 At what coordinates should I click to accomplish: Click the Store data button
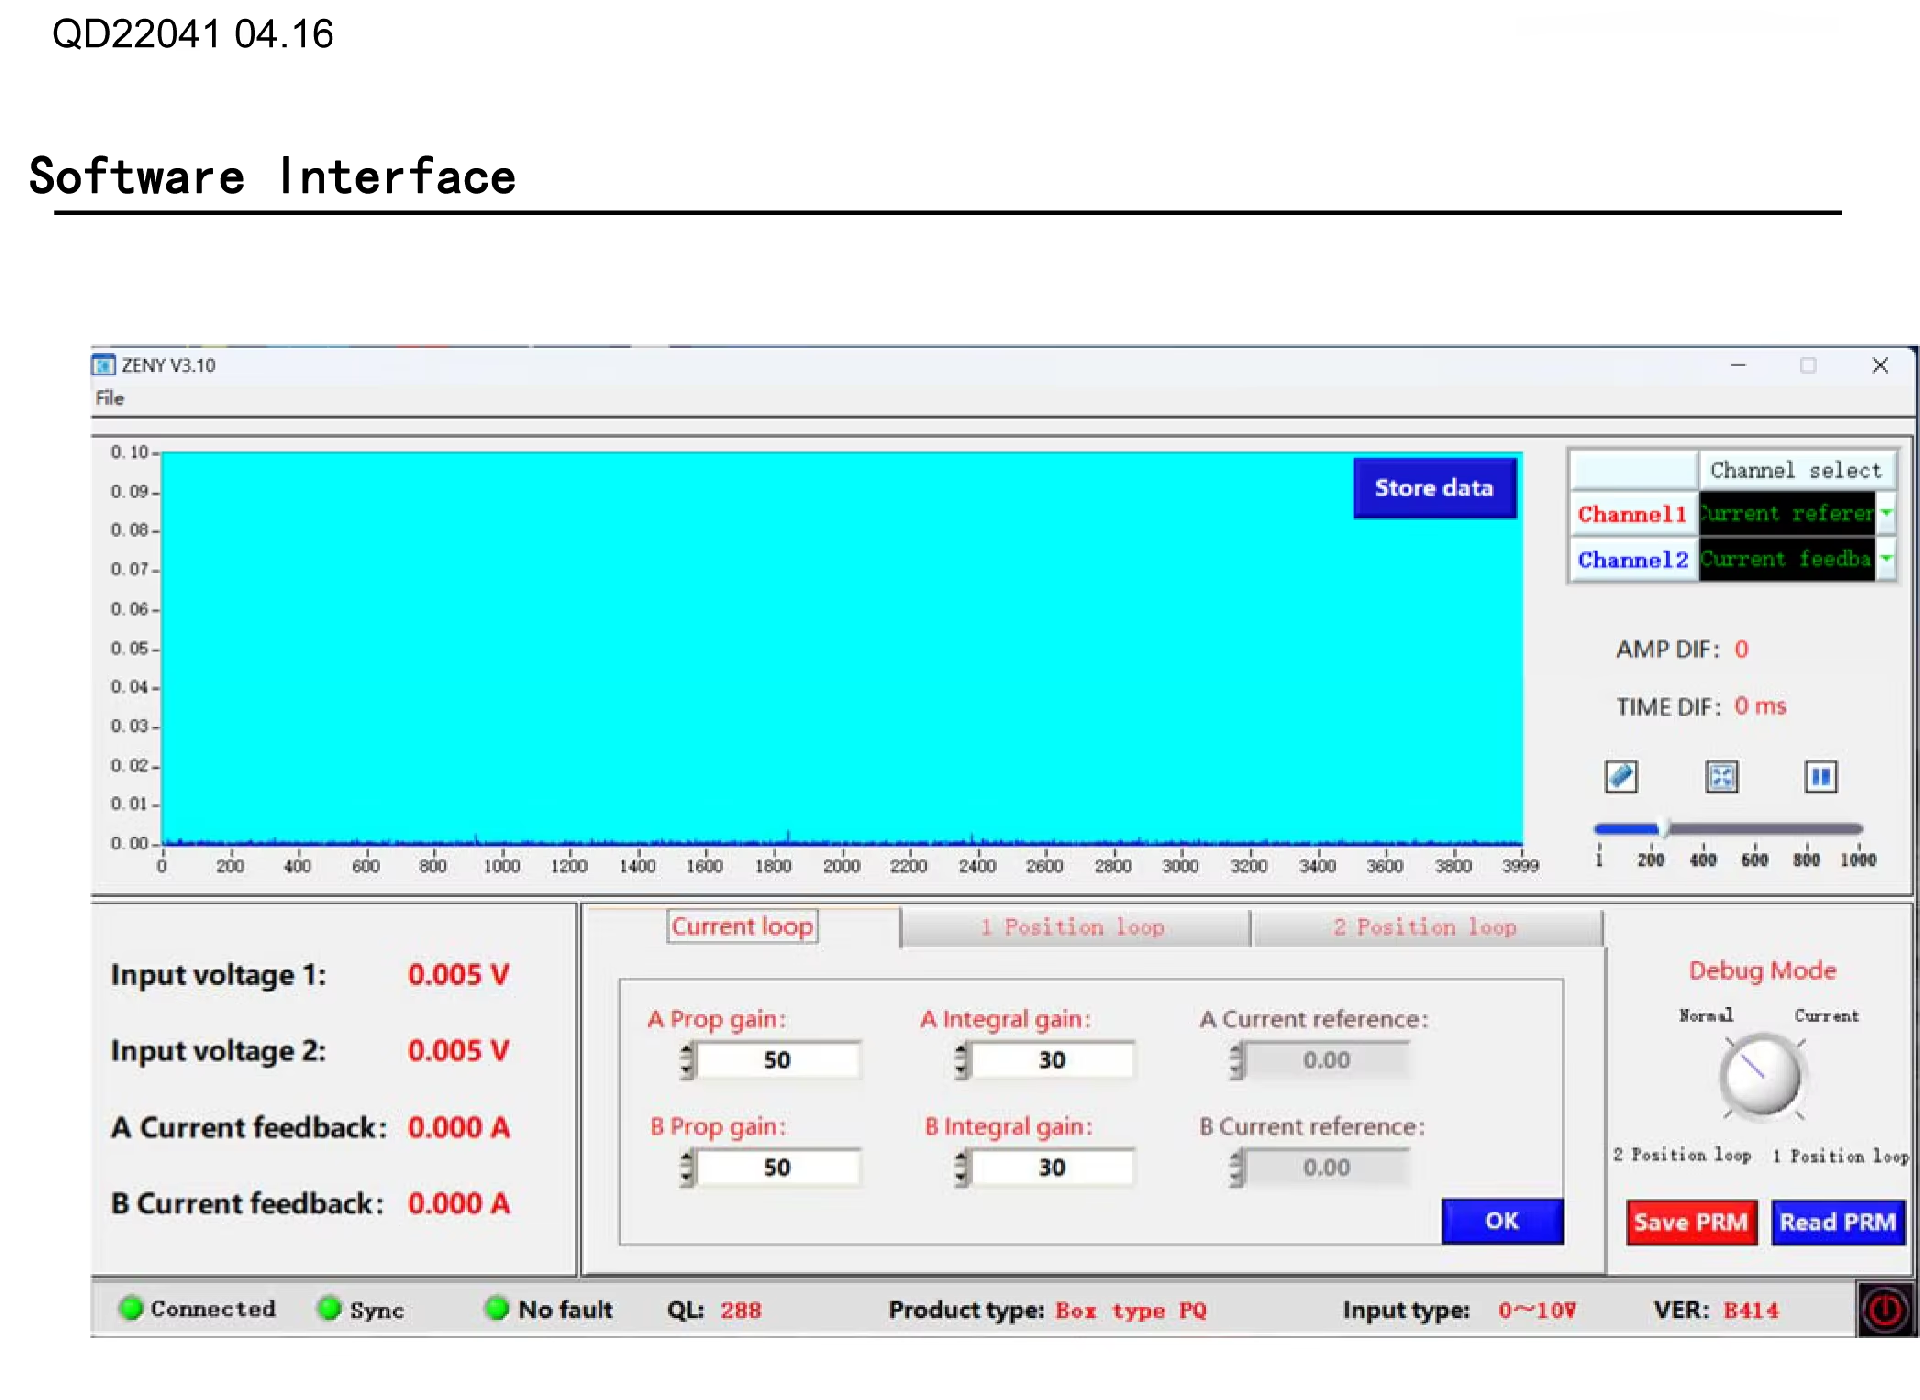[x=1434, y=488]
